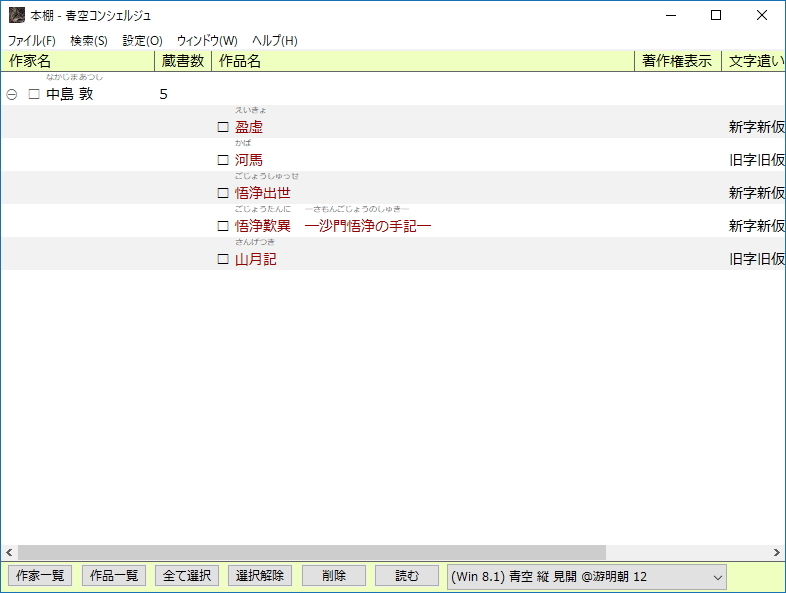Click the 選択解除 button
Image resolution: width=786 pixels, height=593 pixels.
(x=260, y=575)
